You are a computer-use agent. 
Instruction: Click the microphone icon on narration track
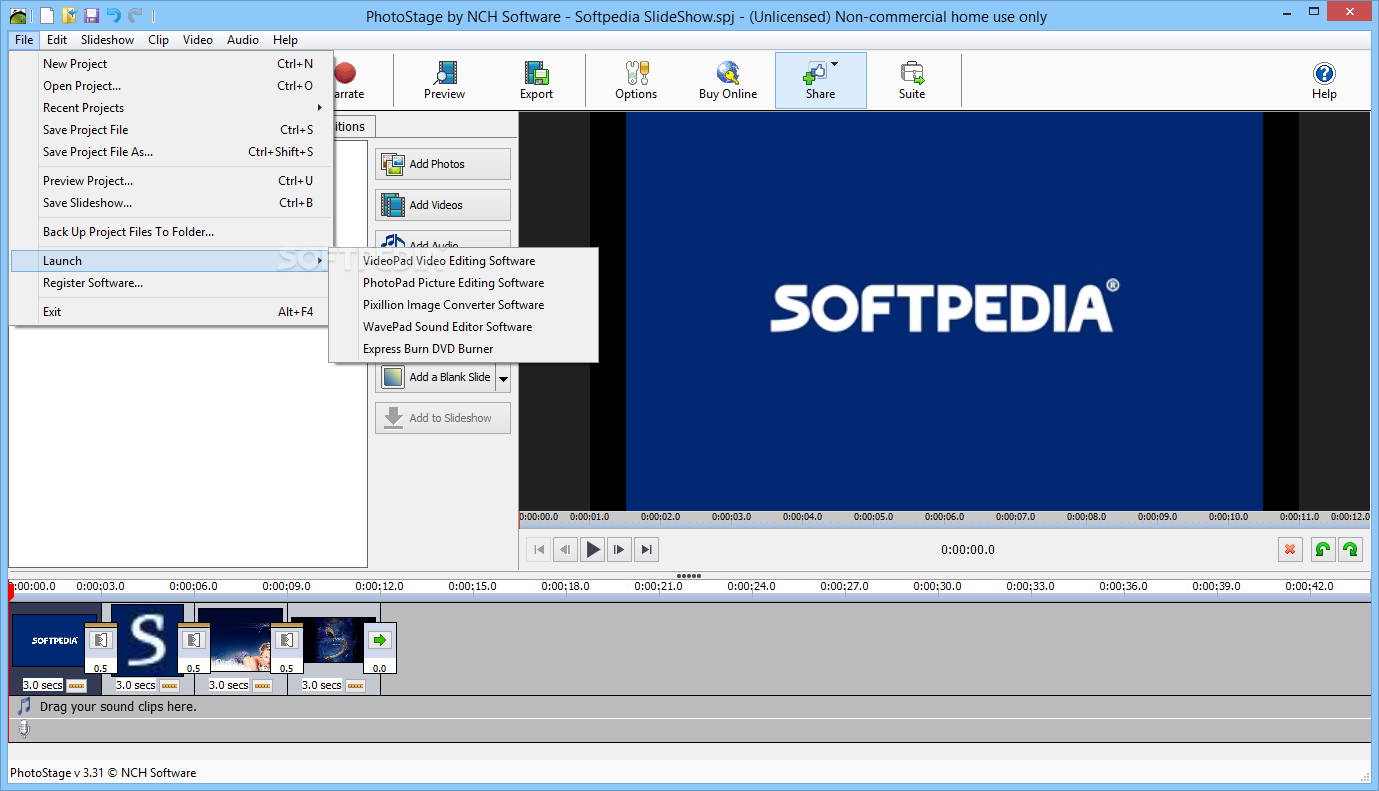pyautogui.click(x=24, y=730)
